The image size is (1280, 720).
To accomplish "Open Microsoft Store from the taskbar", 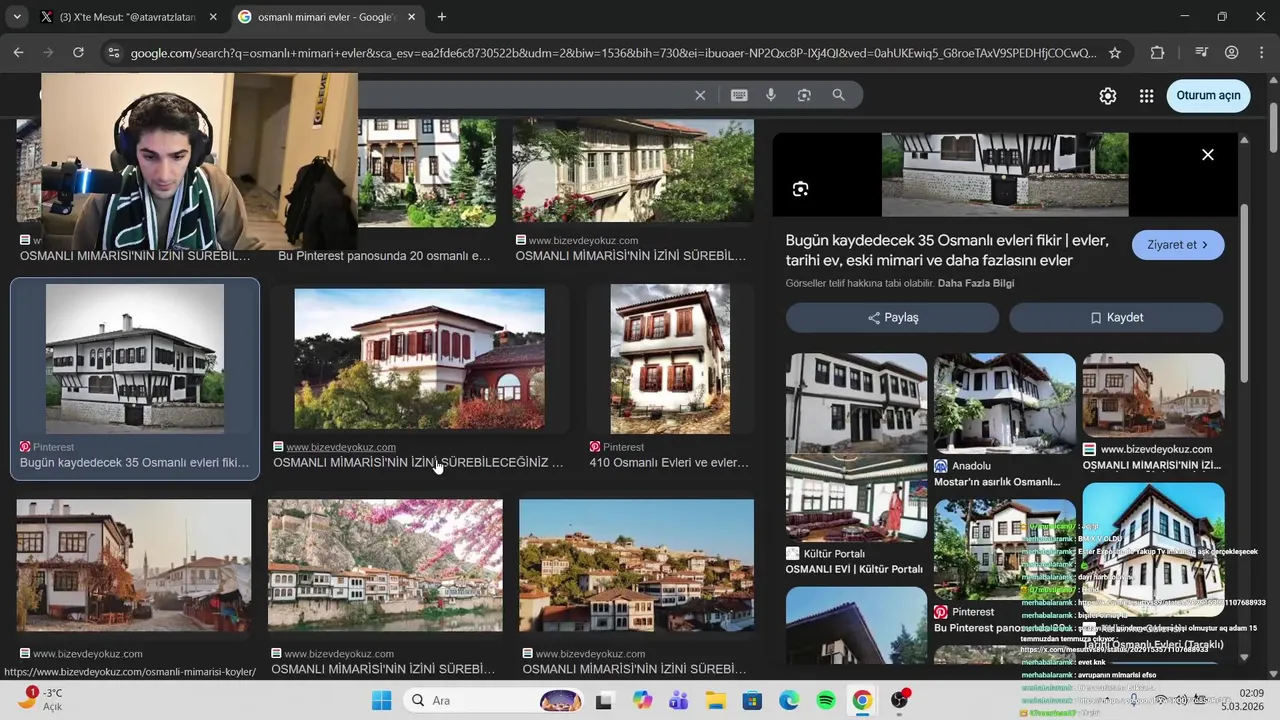I will click(x=752, y=700).
